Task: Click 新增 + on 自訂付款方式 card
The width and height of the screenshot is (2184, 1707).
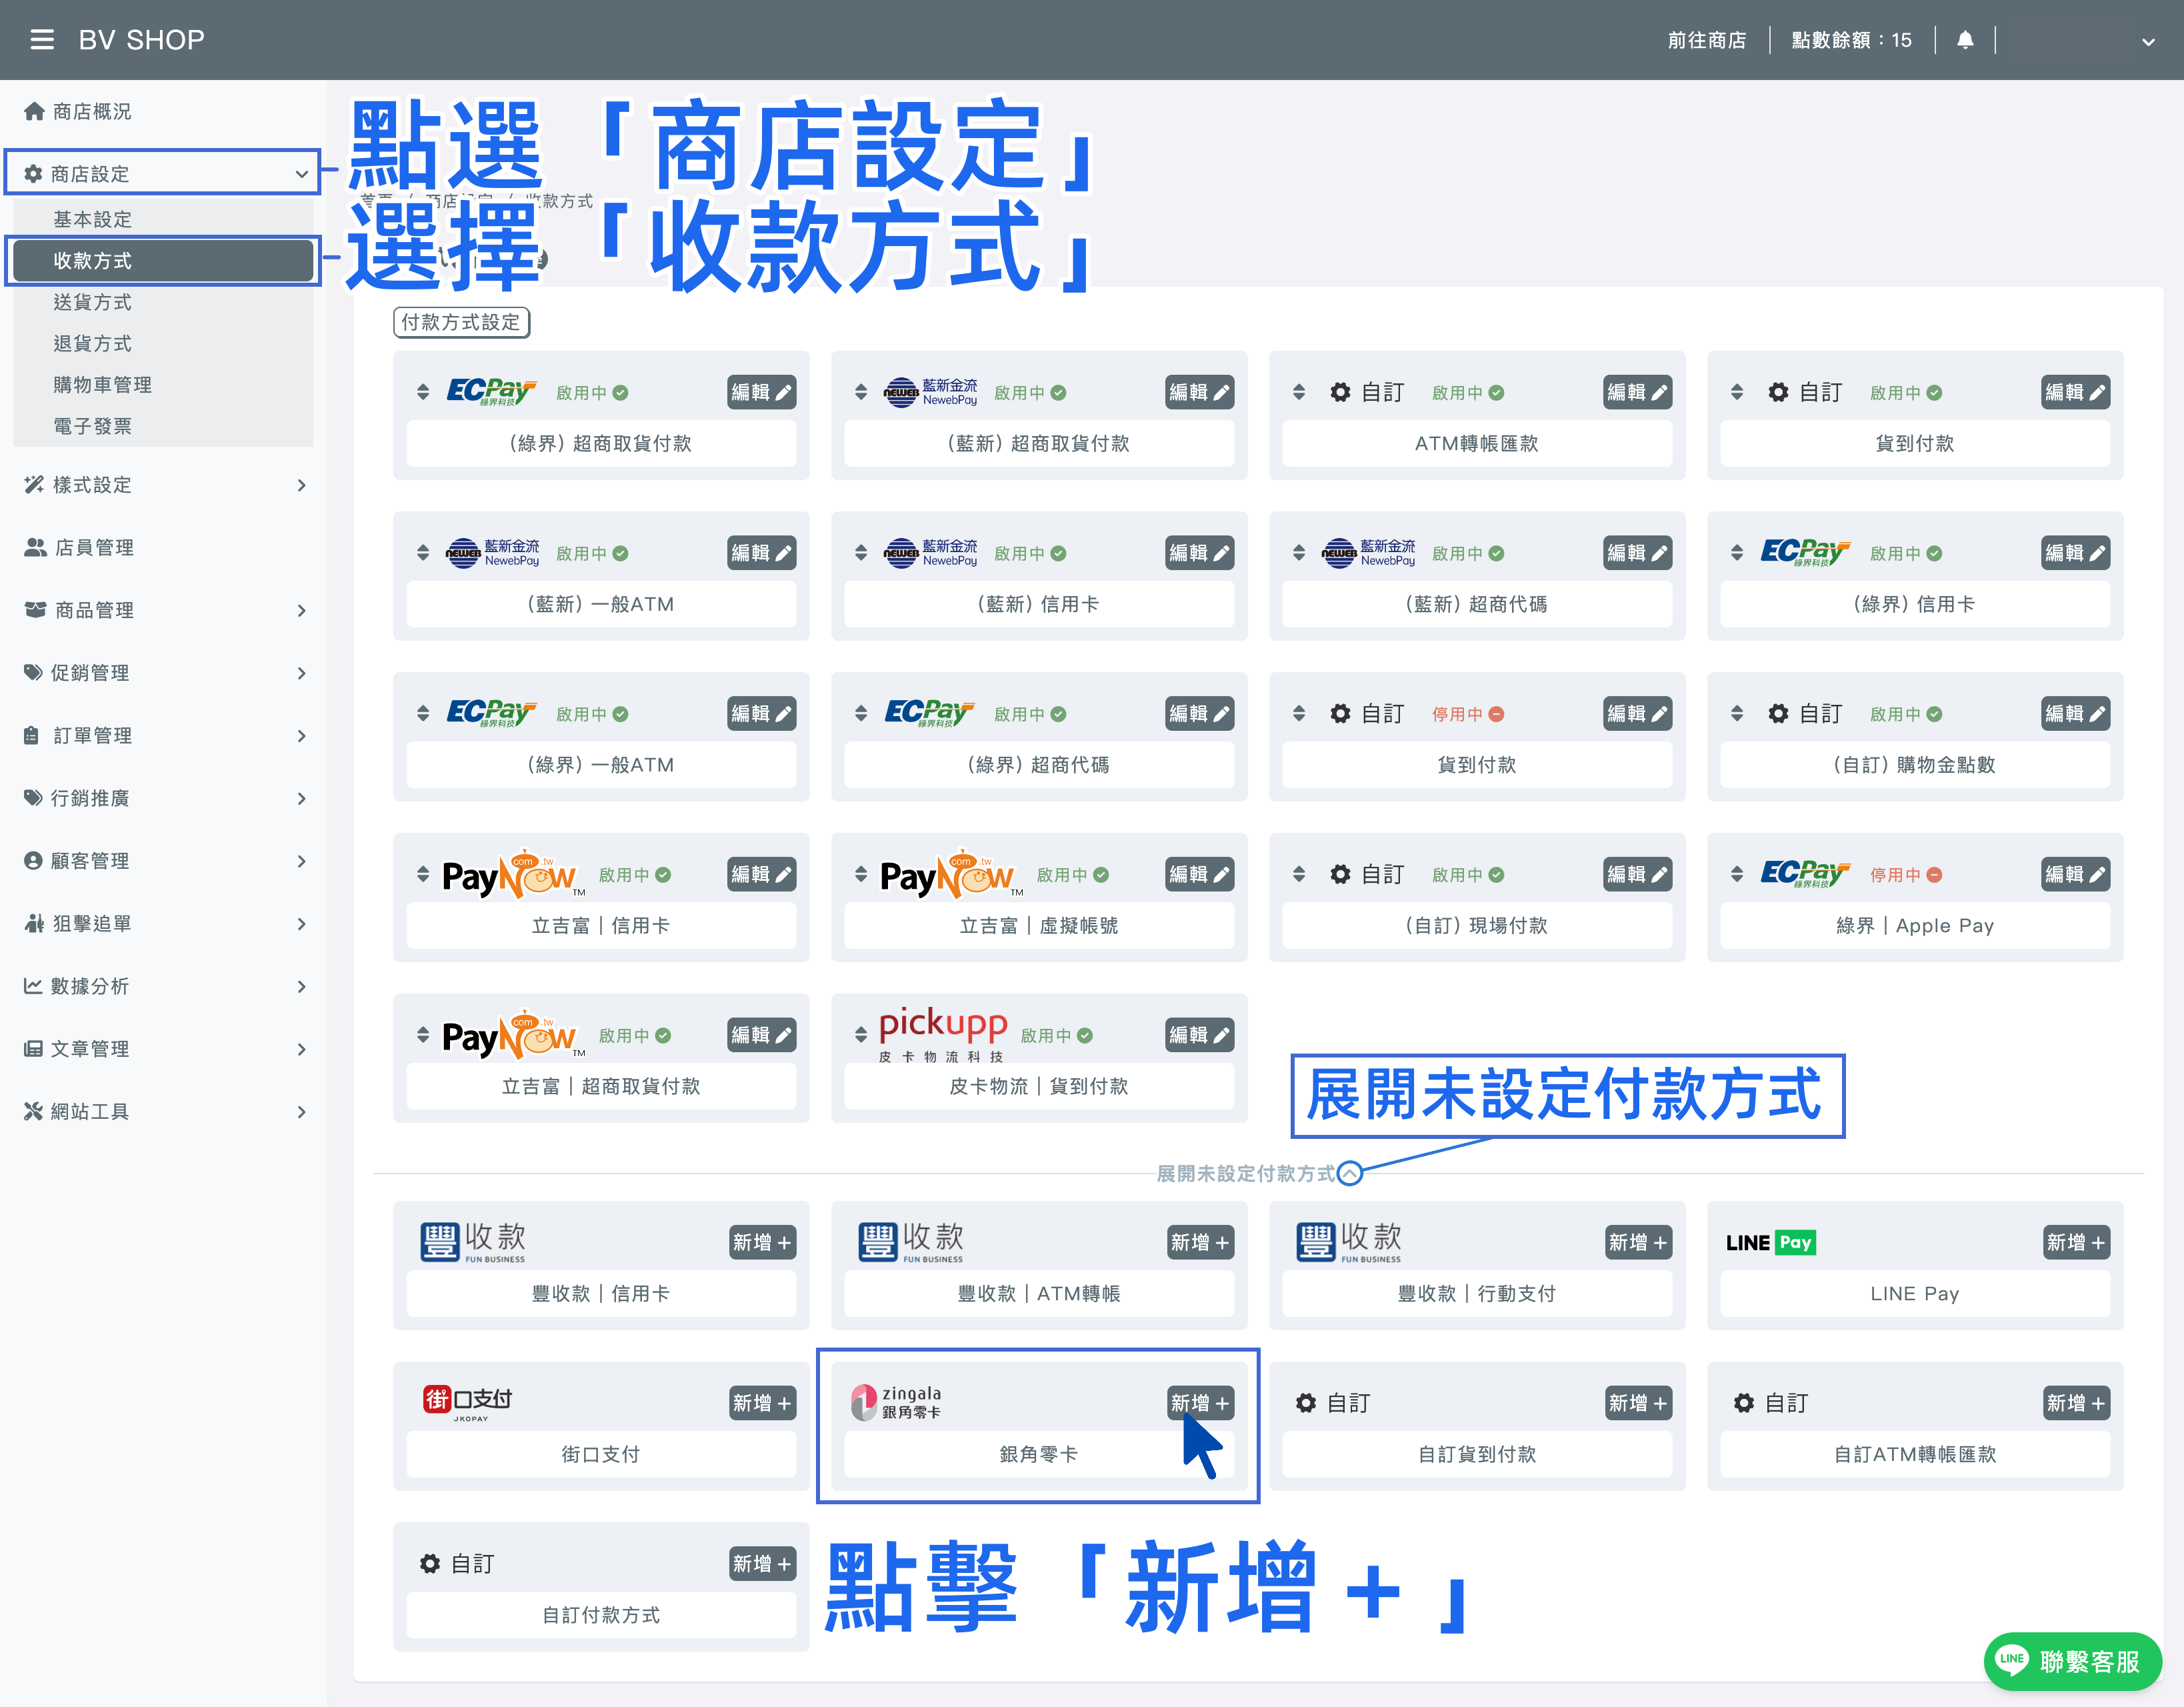Action: [x=762, y=1563]
